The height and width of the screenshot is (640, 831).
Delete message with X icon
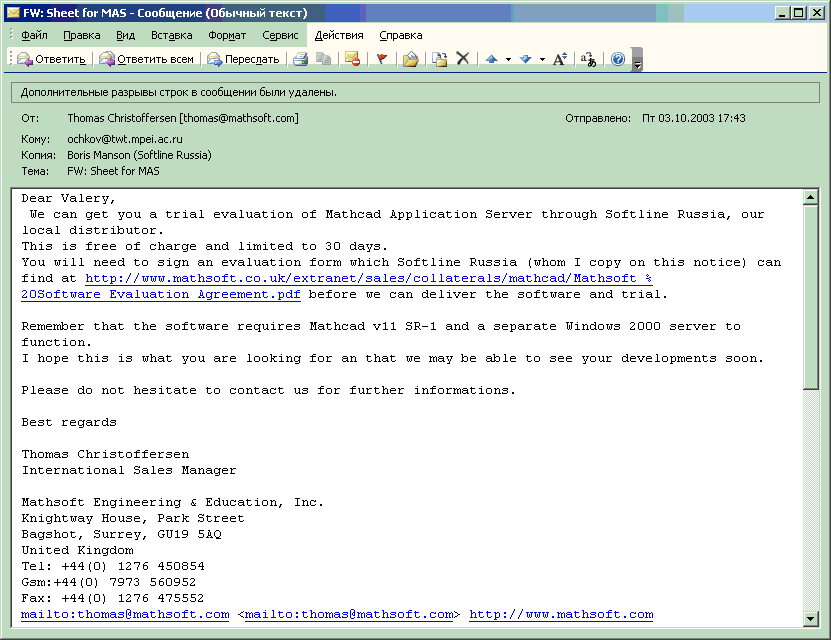click(x=463, y=58)
